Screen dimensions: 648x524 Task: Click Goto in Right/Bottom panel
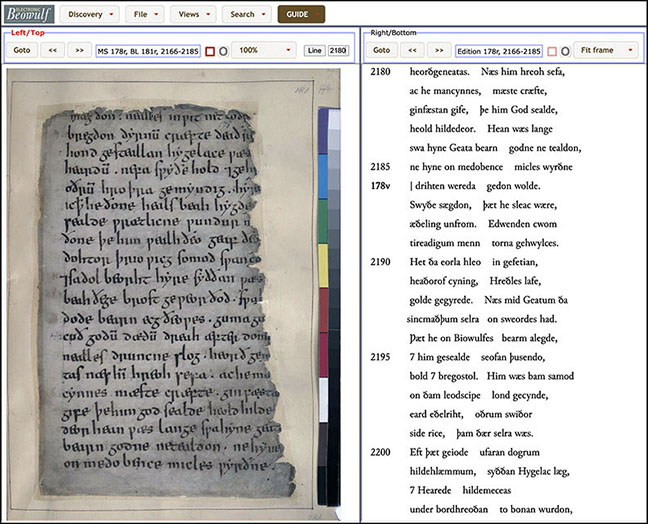pyautogui.click(x=381, y=50)
